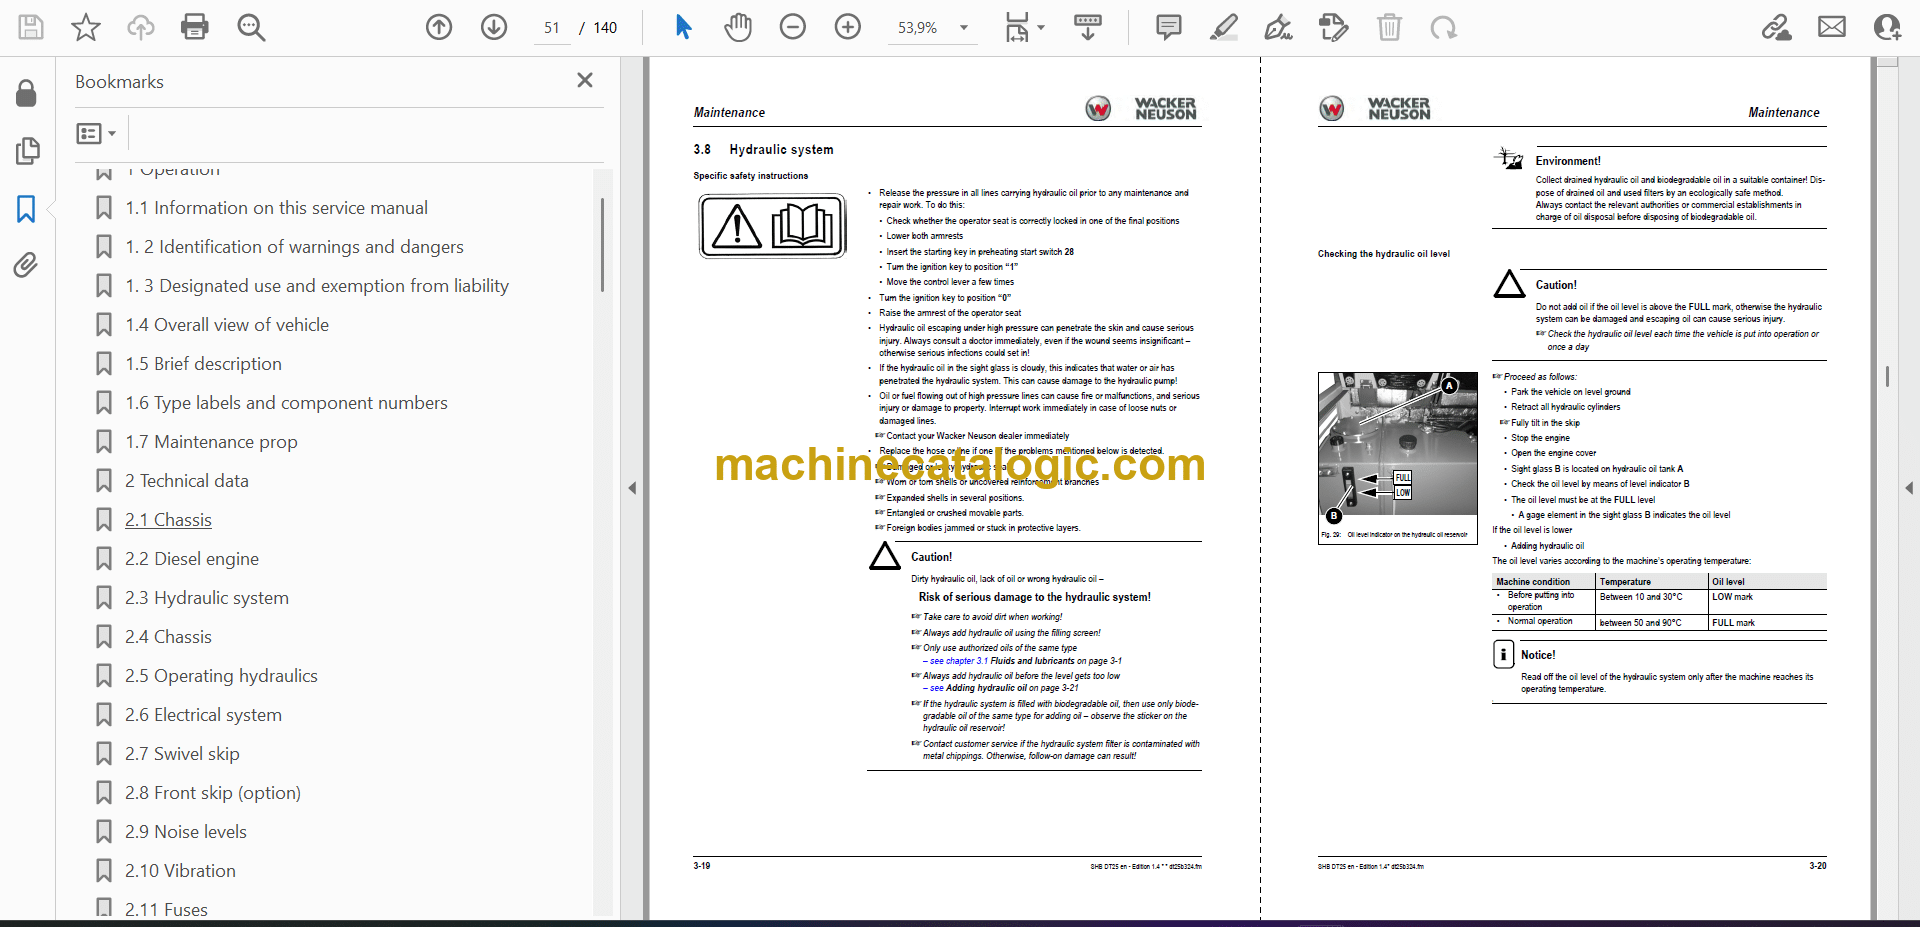Open the share with others account icon
Image resolution: width=1920 pixels, height=927 pixels.
(1887, 27)
